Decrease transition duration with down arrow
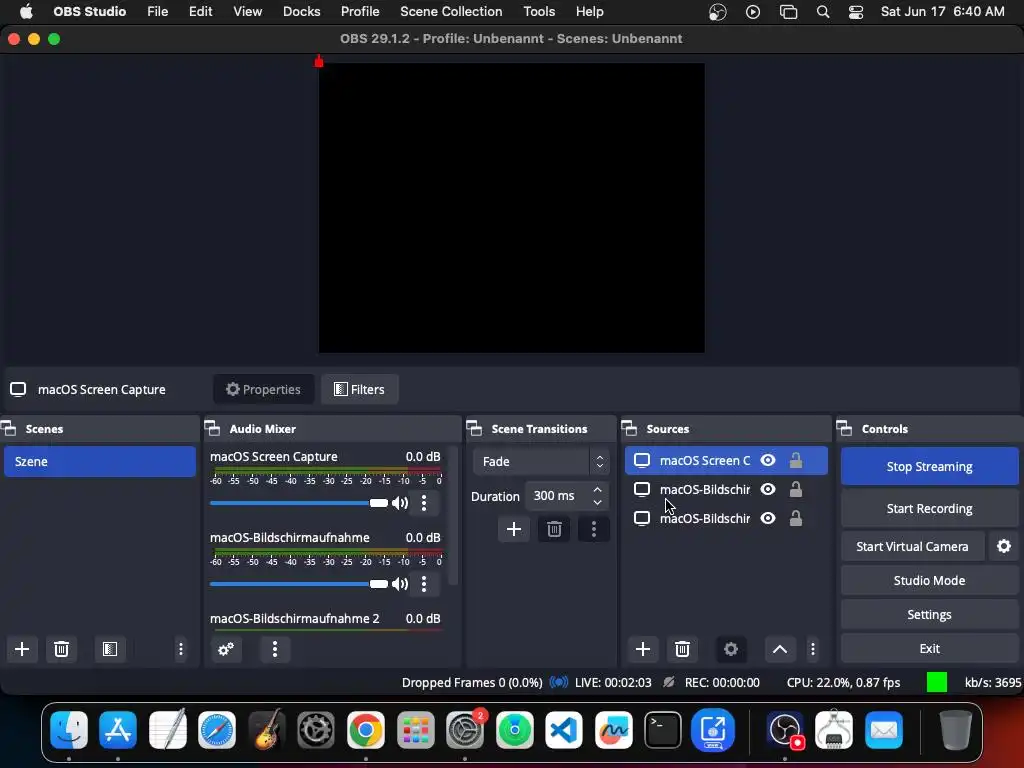 597,502
